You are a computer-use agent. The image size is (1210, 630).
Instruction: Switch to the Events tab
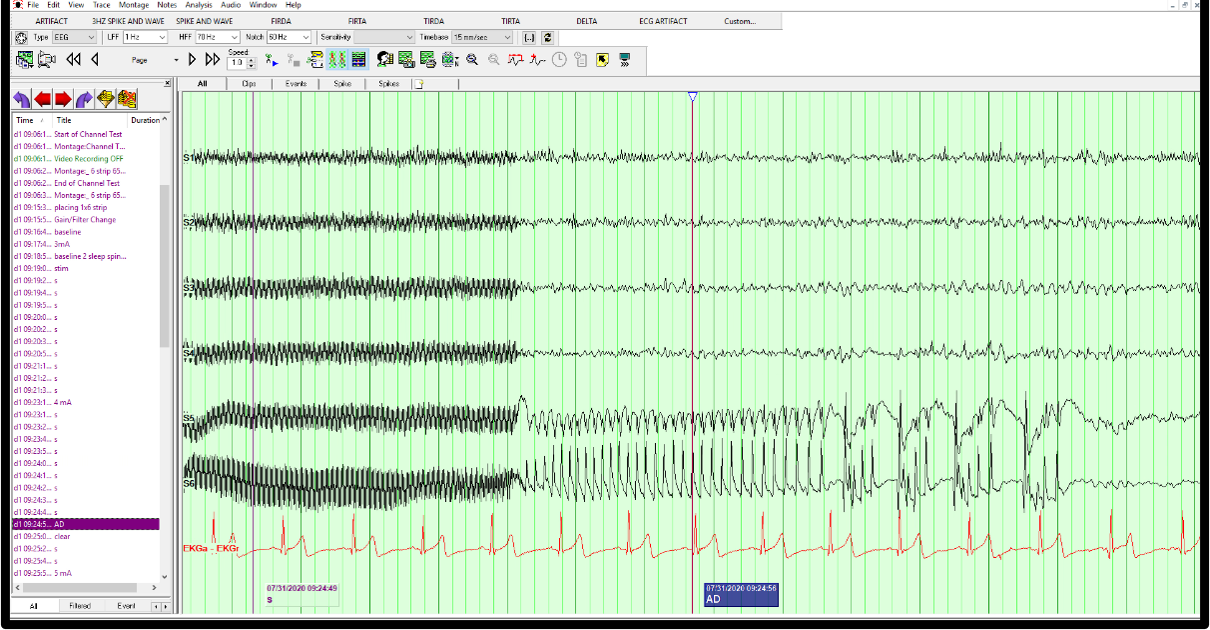point(295,84)
